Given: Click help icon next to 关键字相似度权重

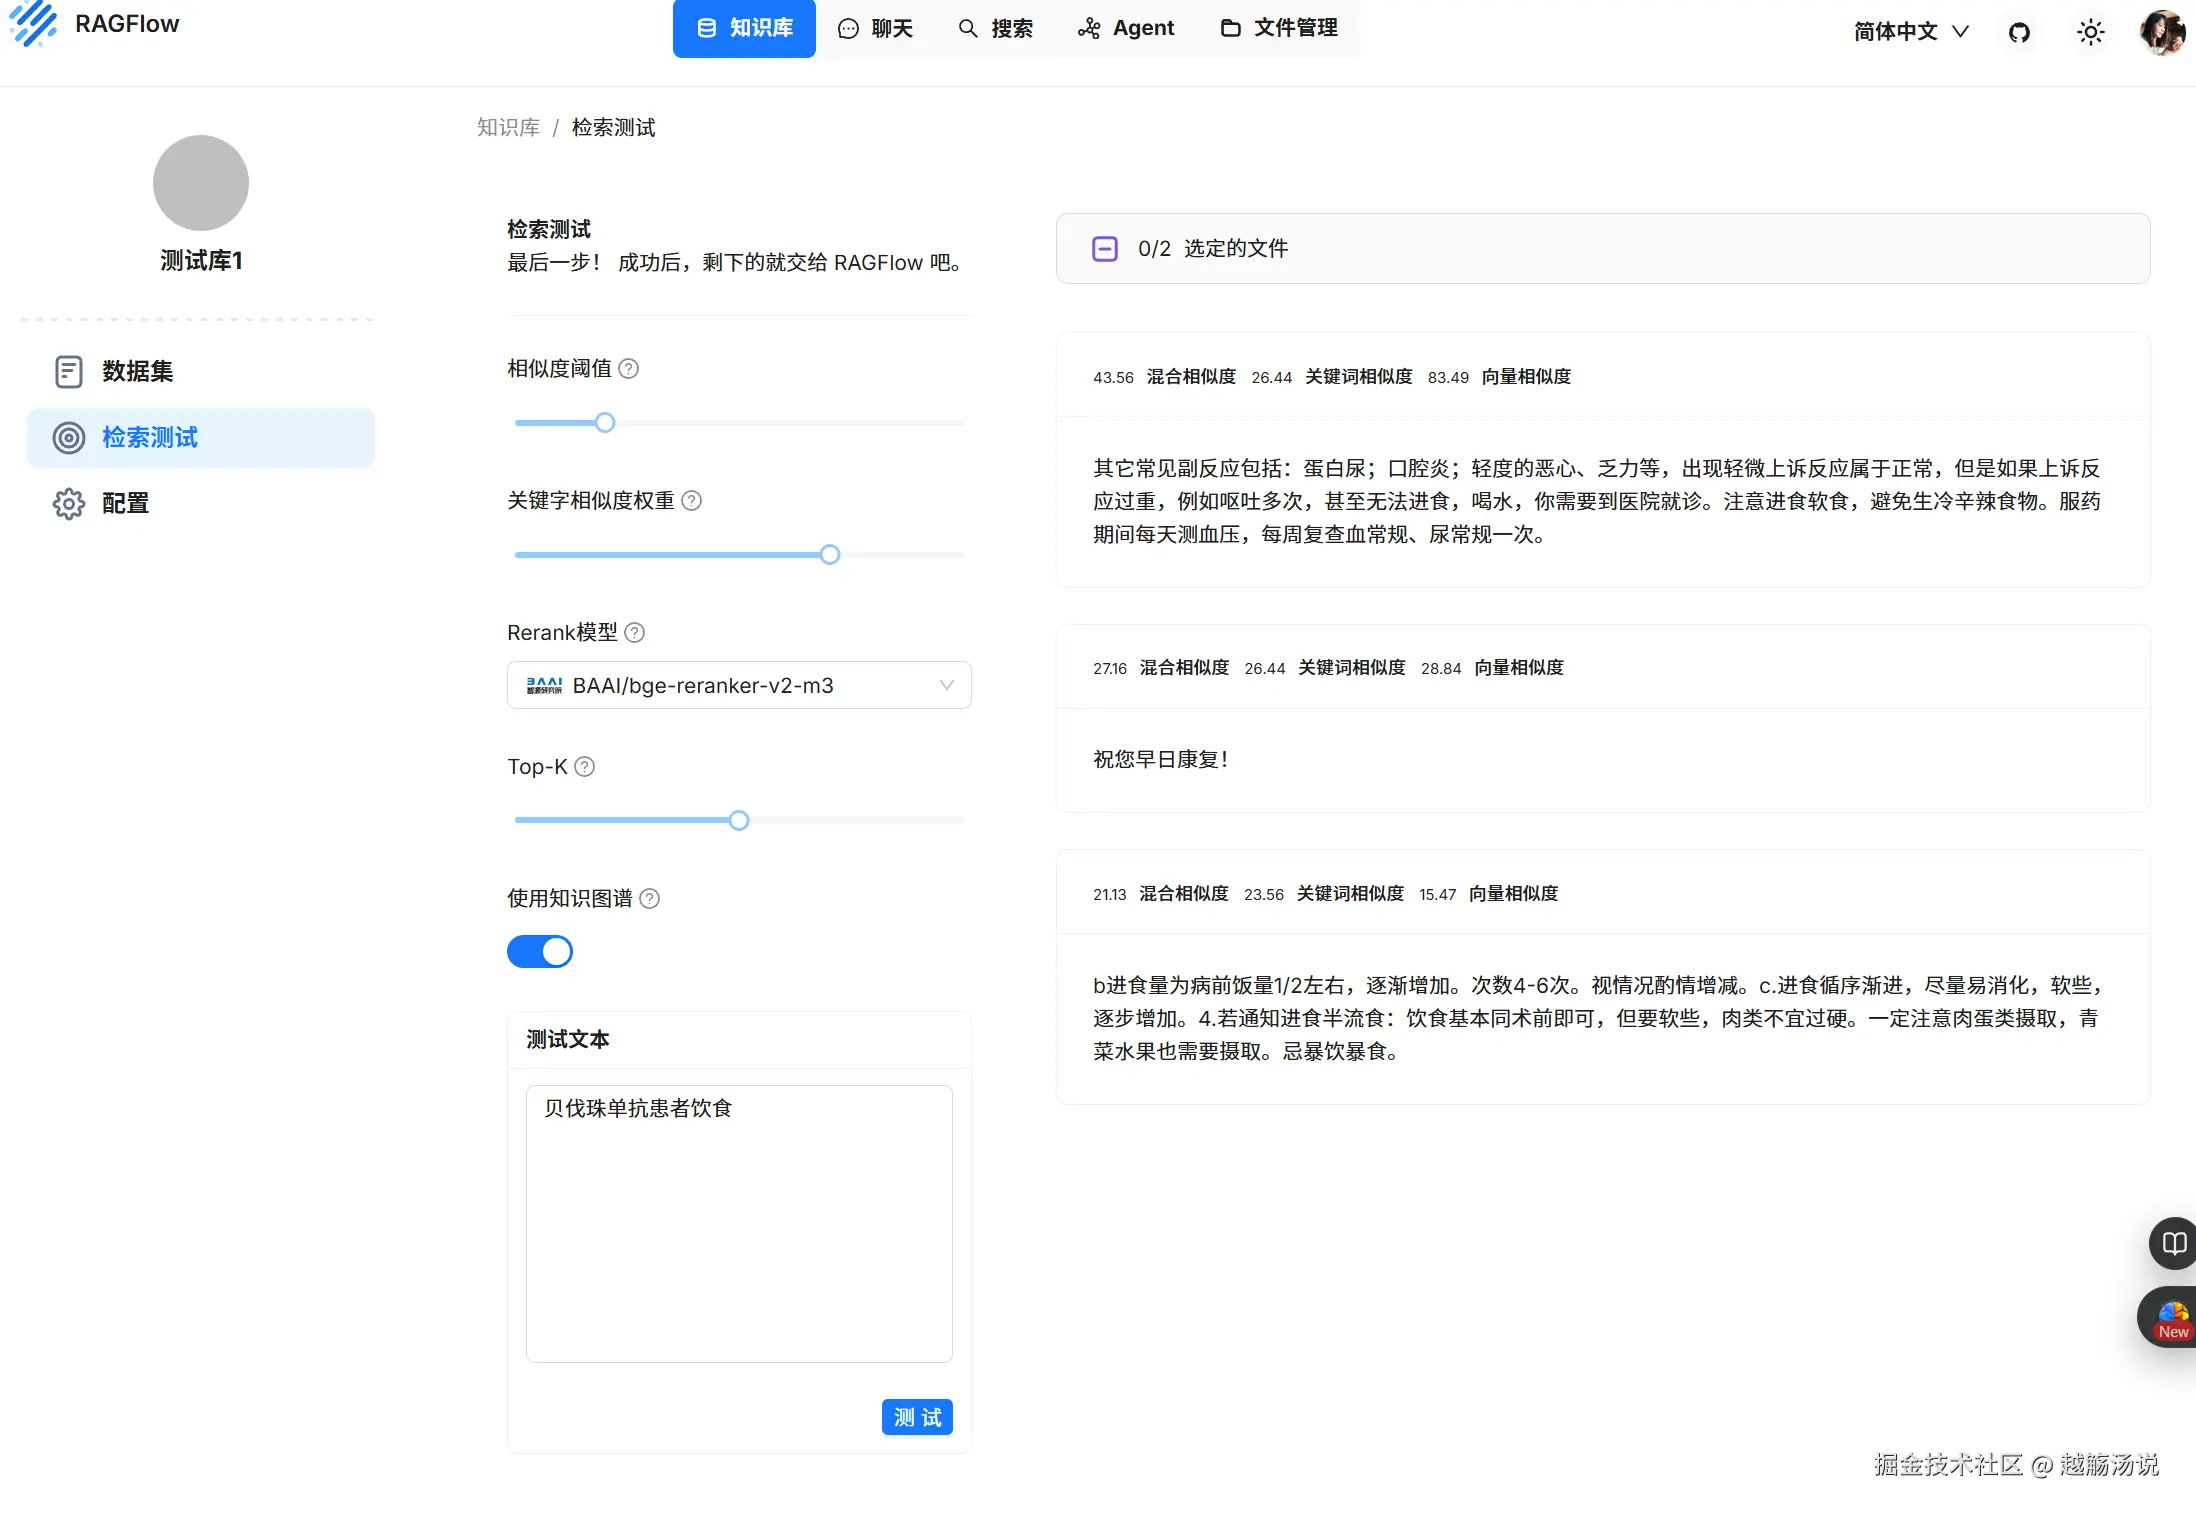Looking at the screenshot, I should 692,501.
